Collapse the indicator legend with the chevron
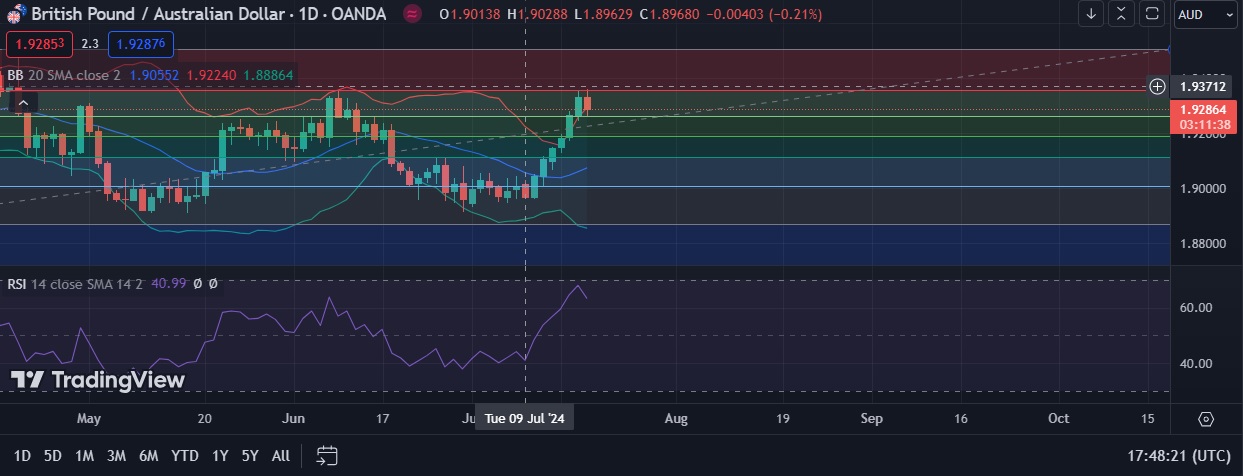 [x=24, y=101]
